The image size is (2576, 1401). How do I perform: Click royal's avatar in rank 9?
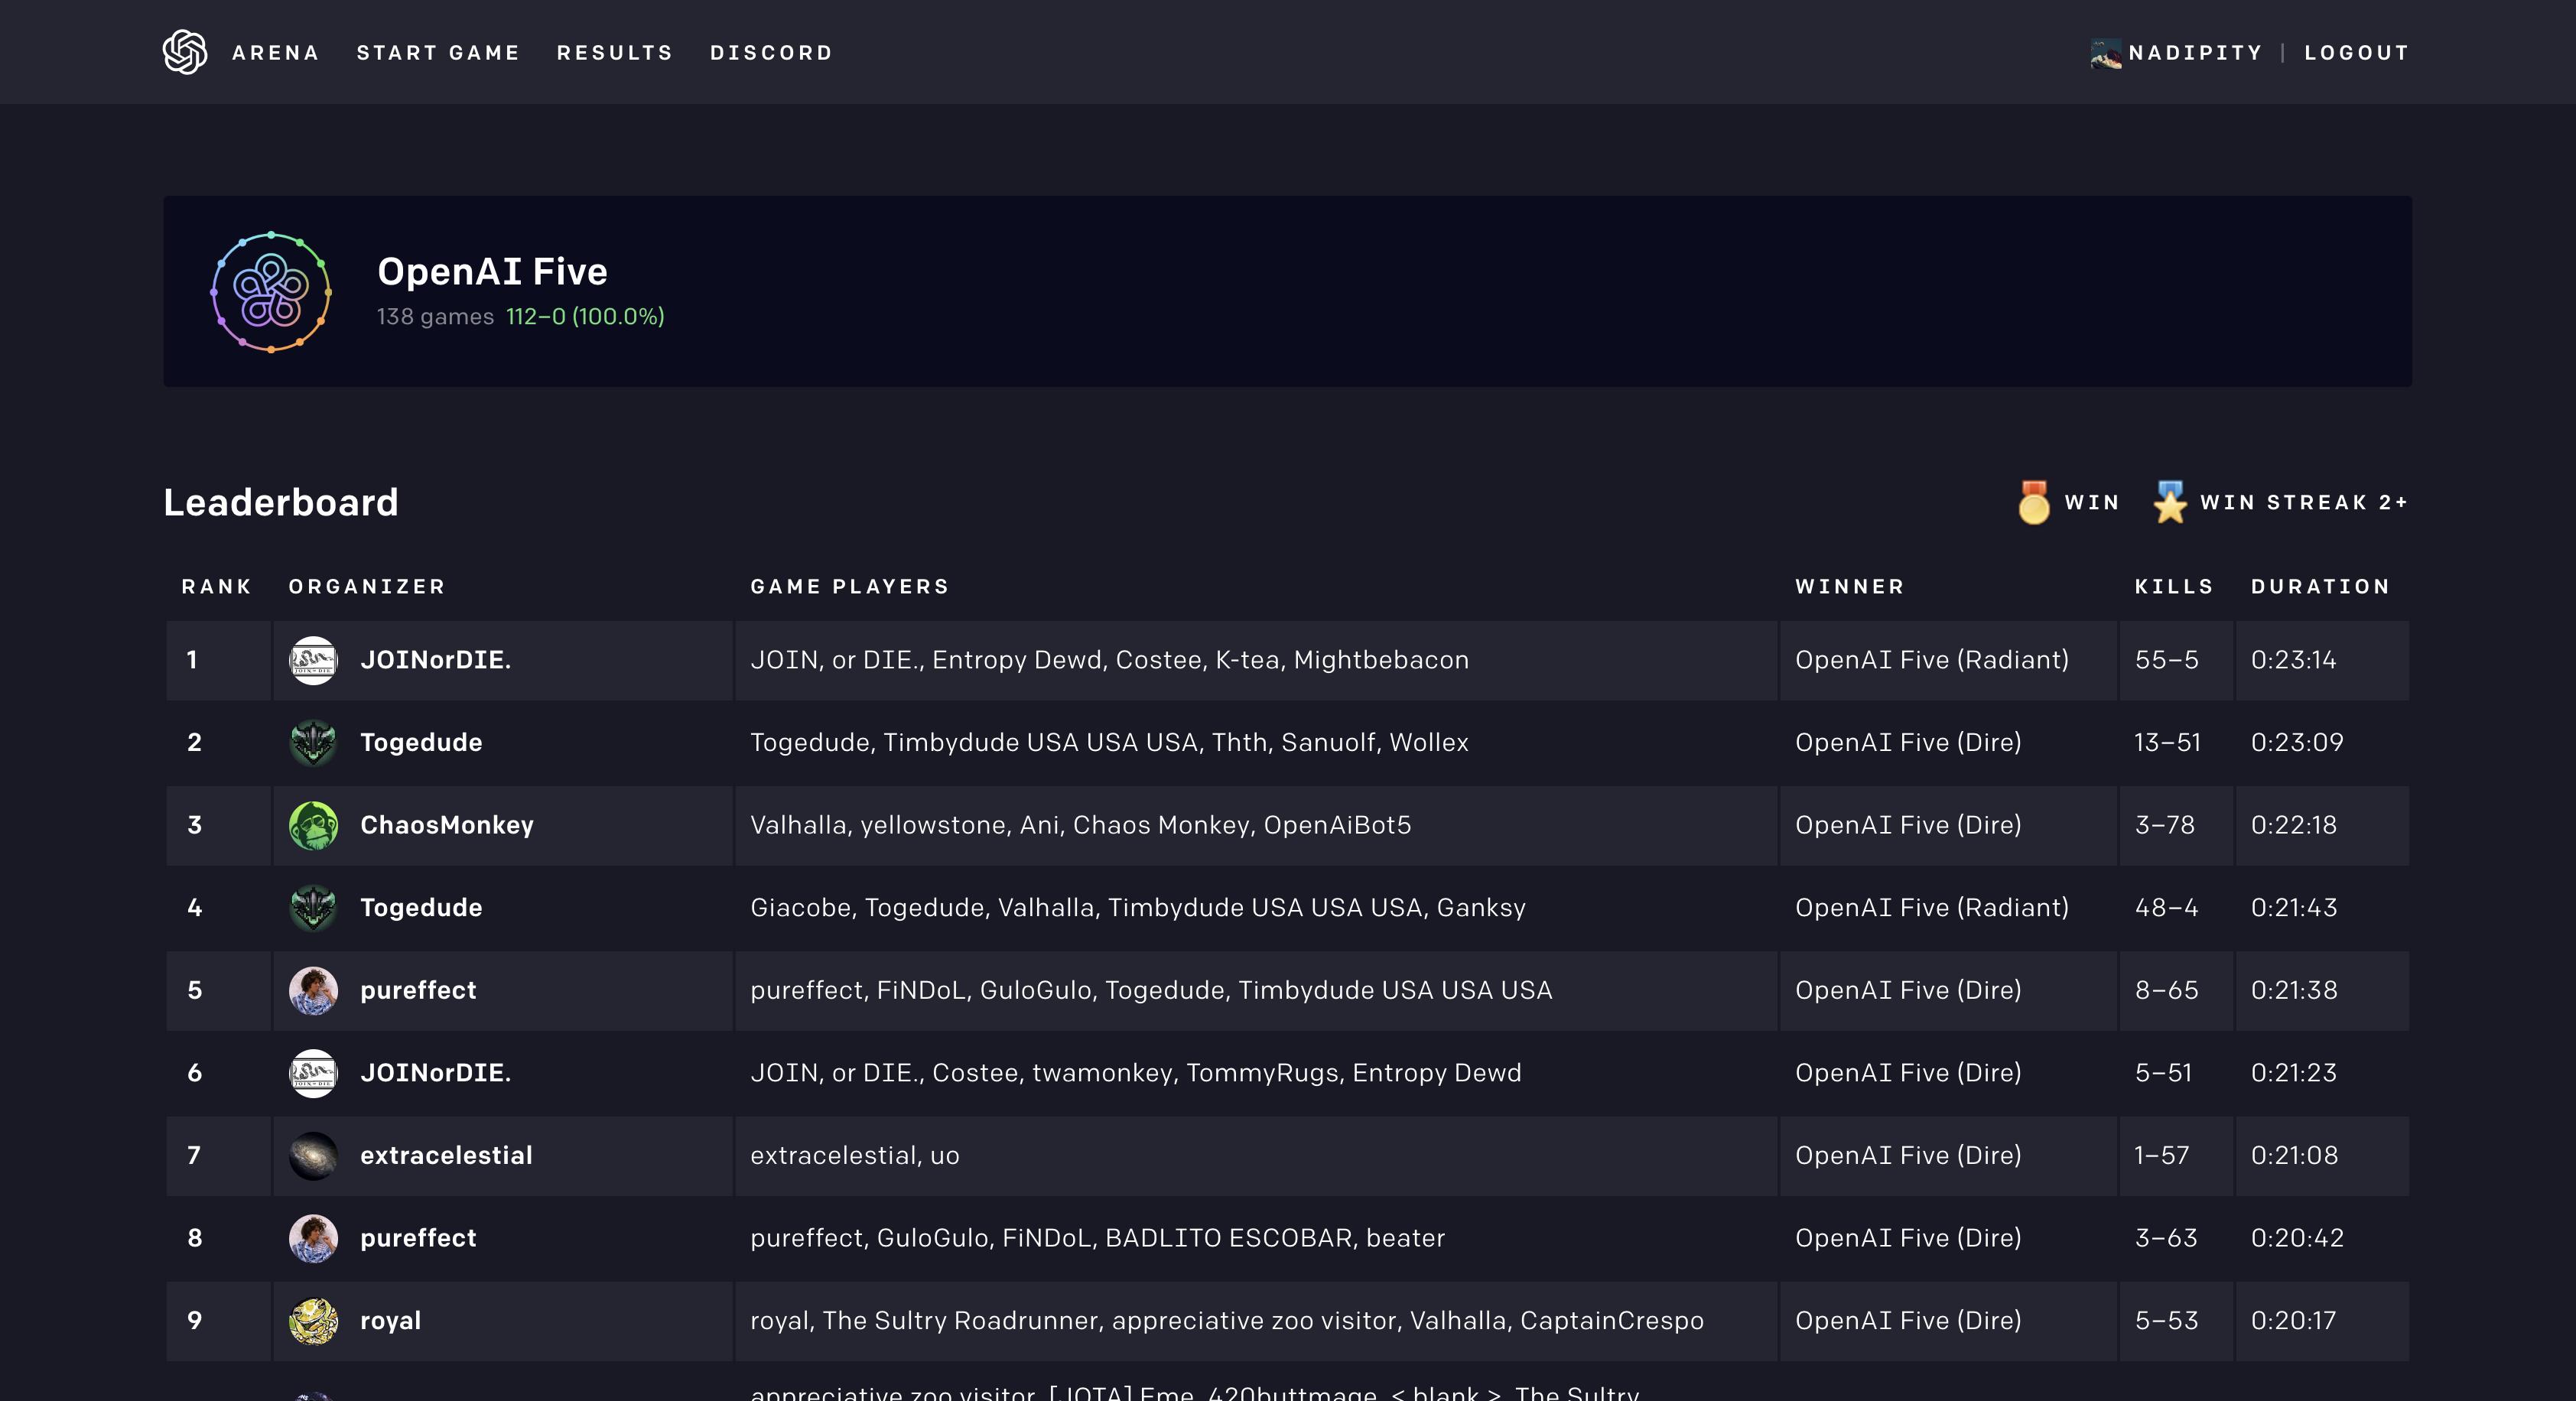313,1321
